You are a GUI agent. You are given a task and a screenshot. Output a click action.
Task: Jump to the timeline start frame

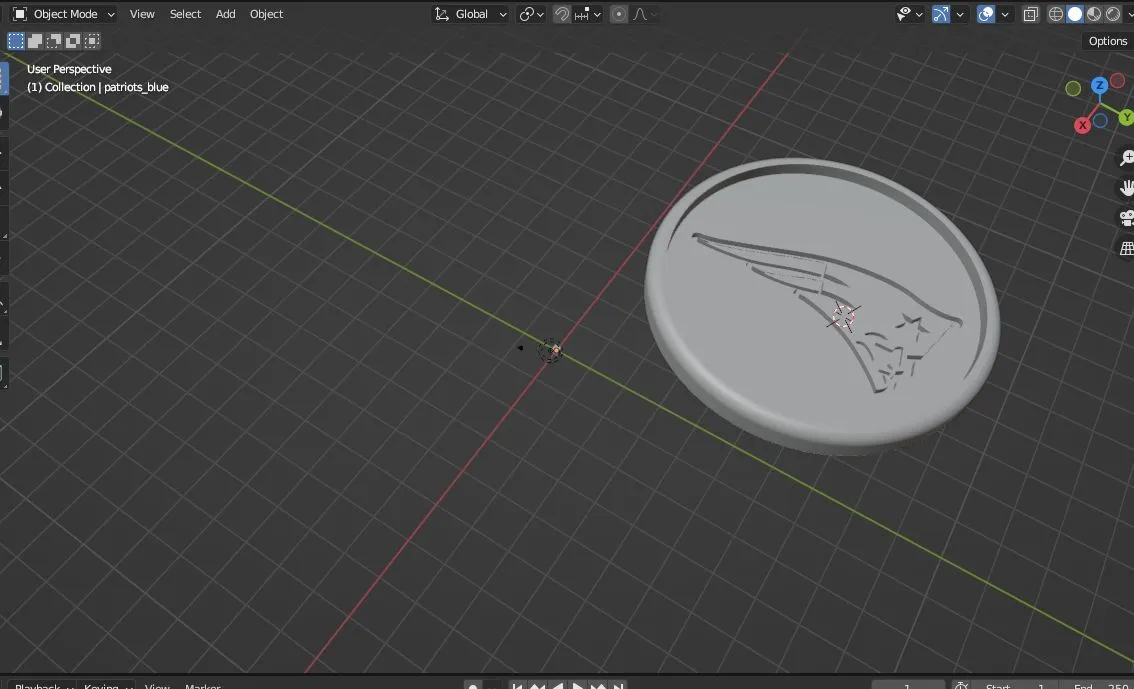[x=518, y=685]
